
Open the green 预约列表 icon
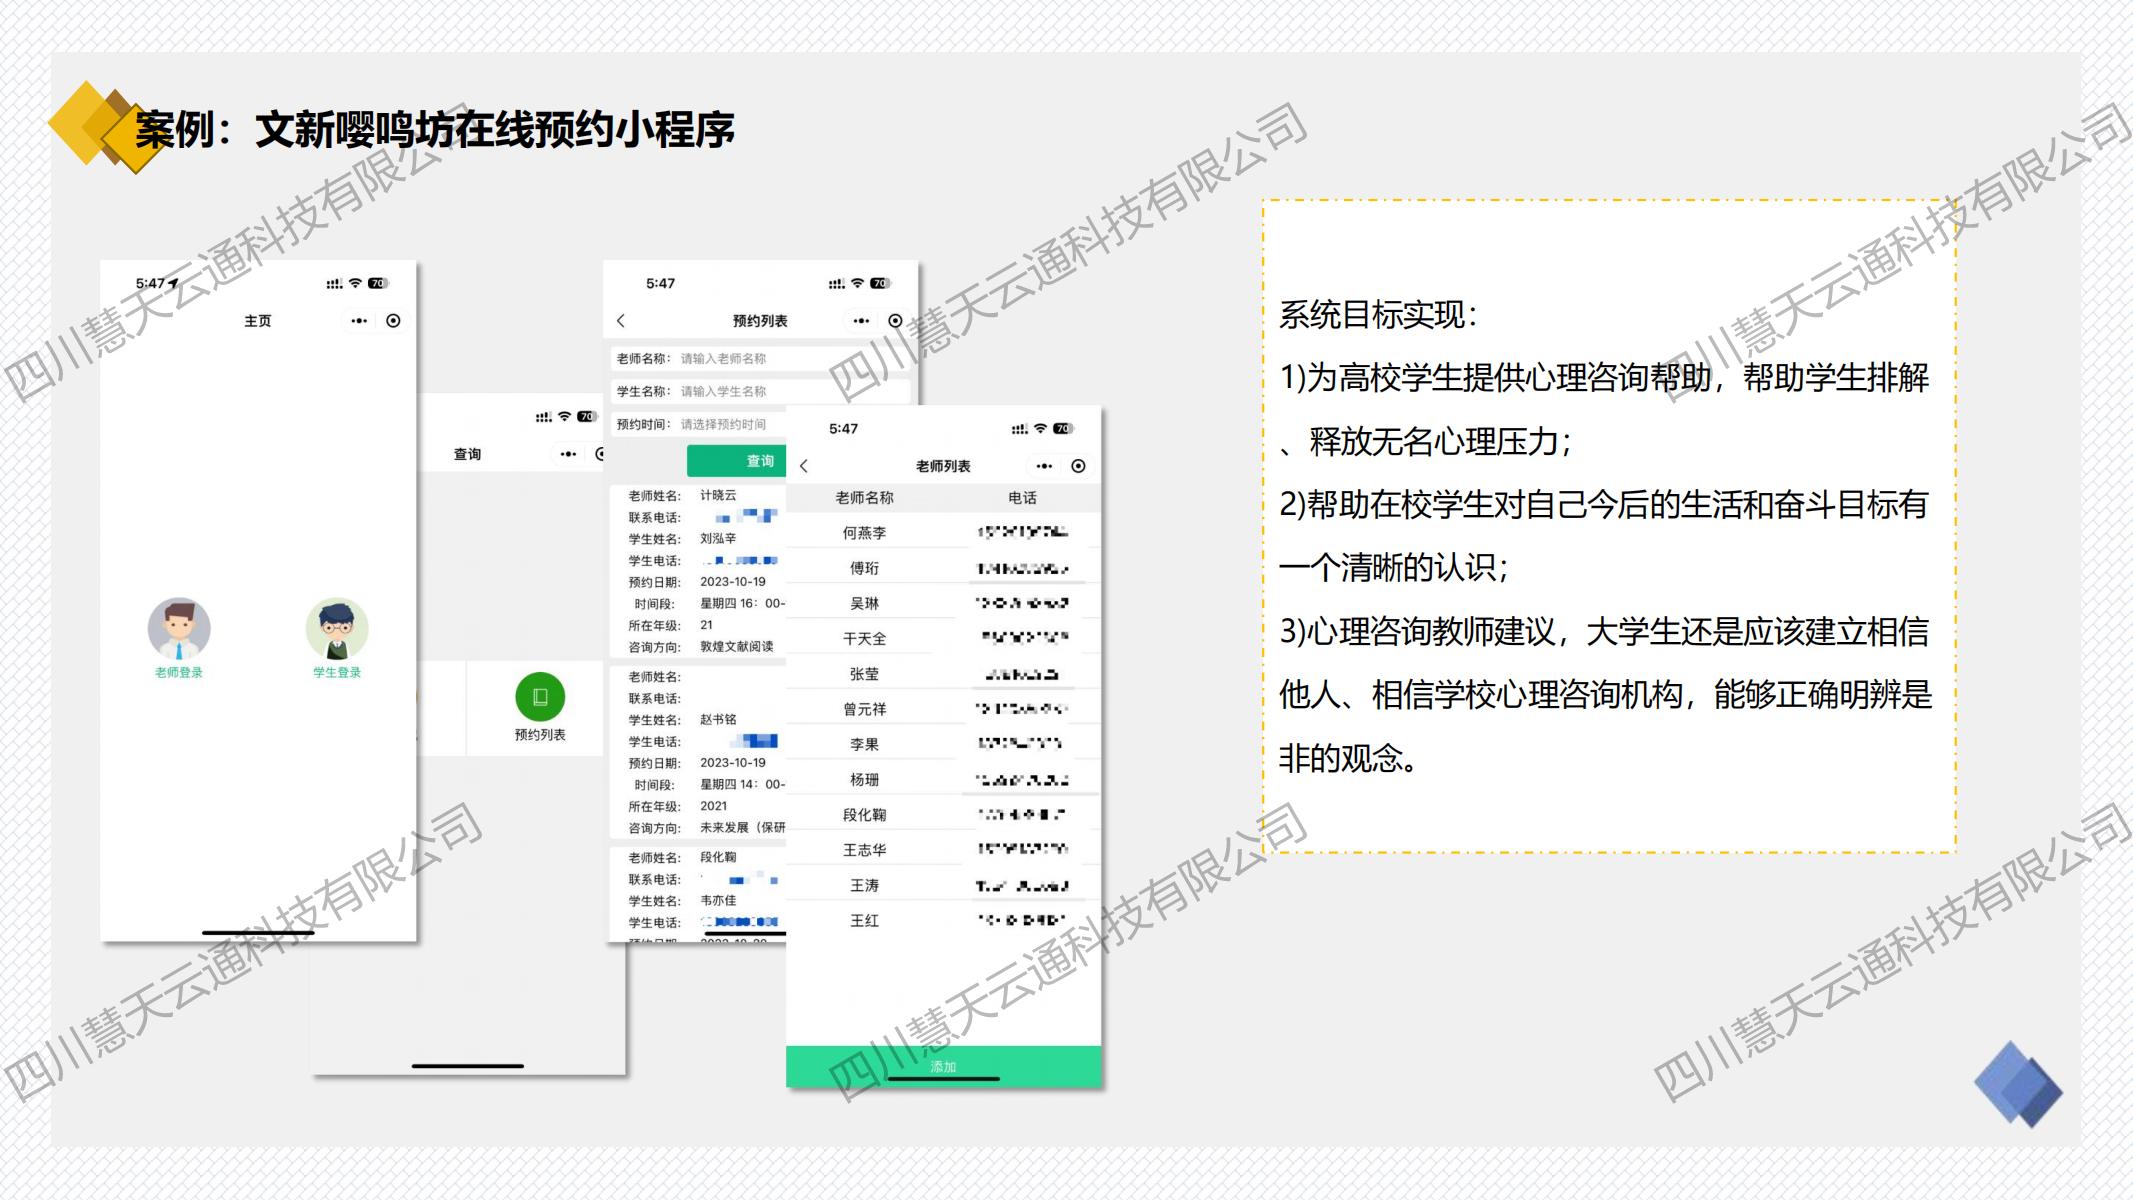pyautogui.click(x=540, y=697)
